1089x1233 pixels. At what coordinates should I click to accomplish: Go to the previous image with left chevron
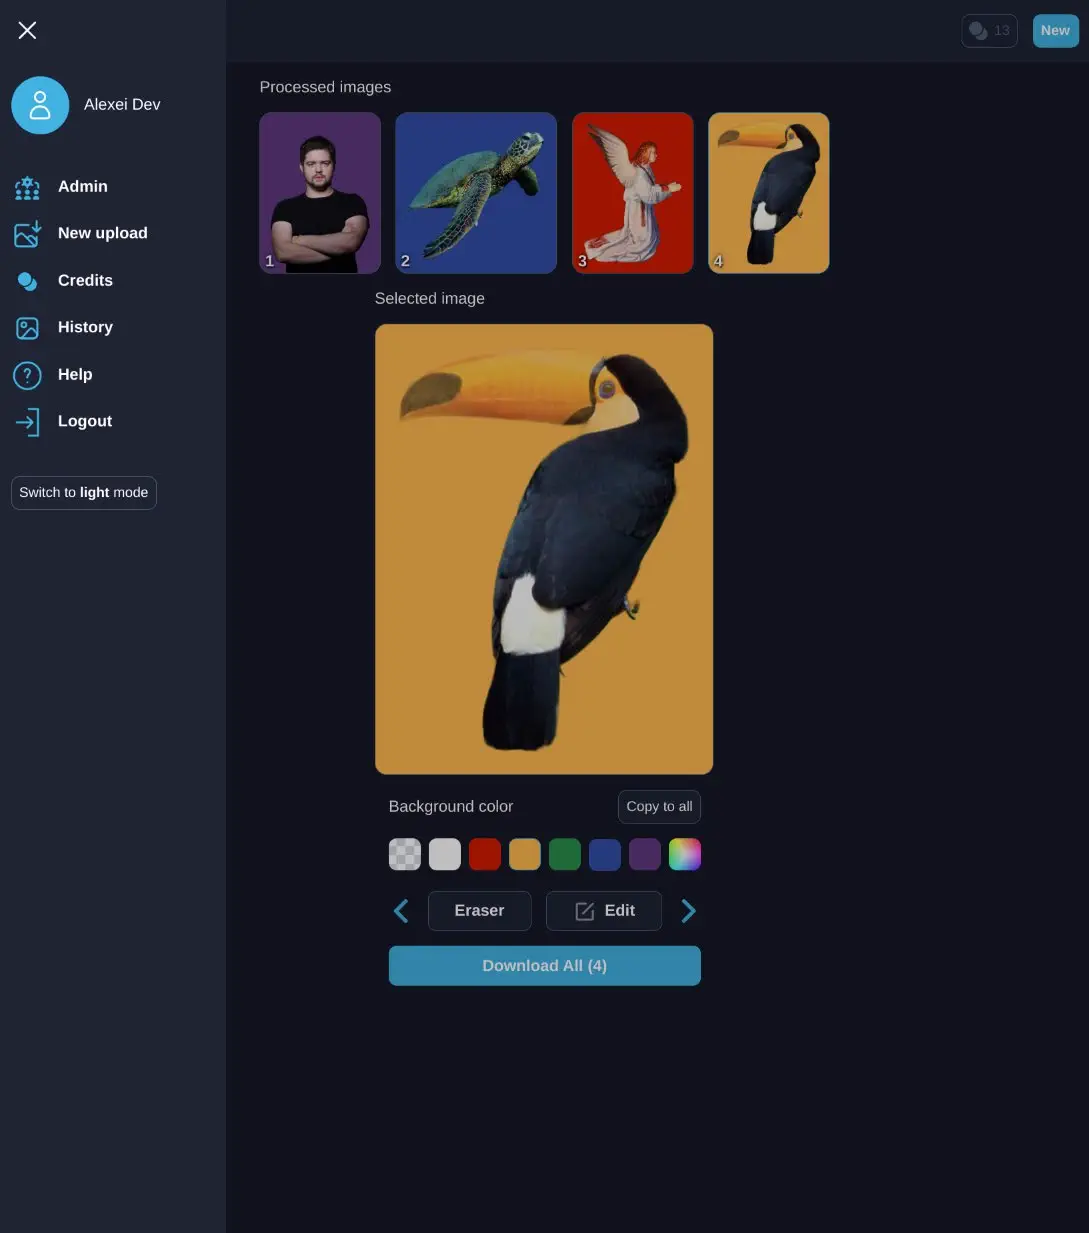tap(401, 911)
